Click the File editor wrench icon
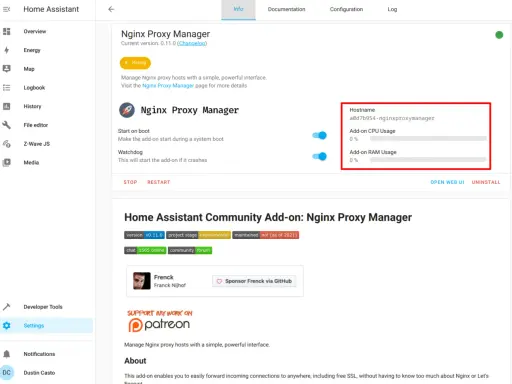This screenshot has width=512, height=384. (x=7, y=125)
